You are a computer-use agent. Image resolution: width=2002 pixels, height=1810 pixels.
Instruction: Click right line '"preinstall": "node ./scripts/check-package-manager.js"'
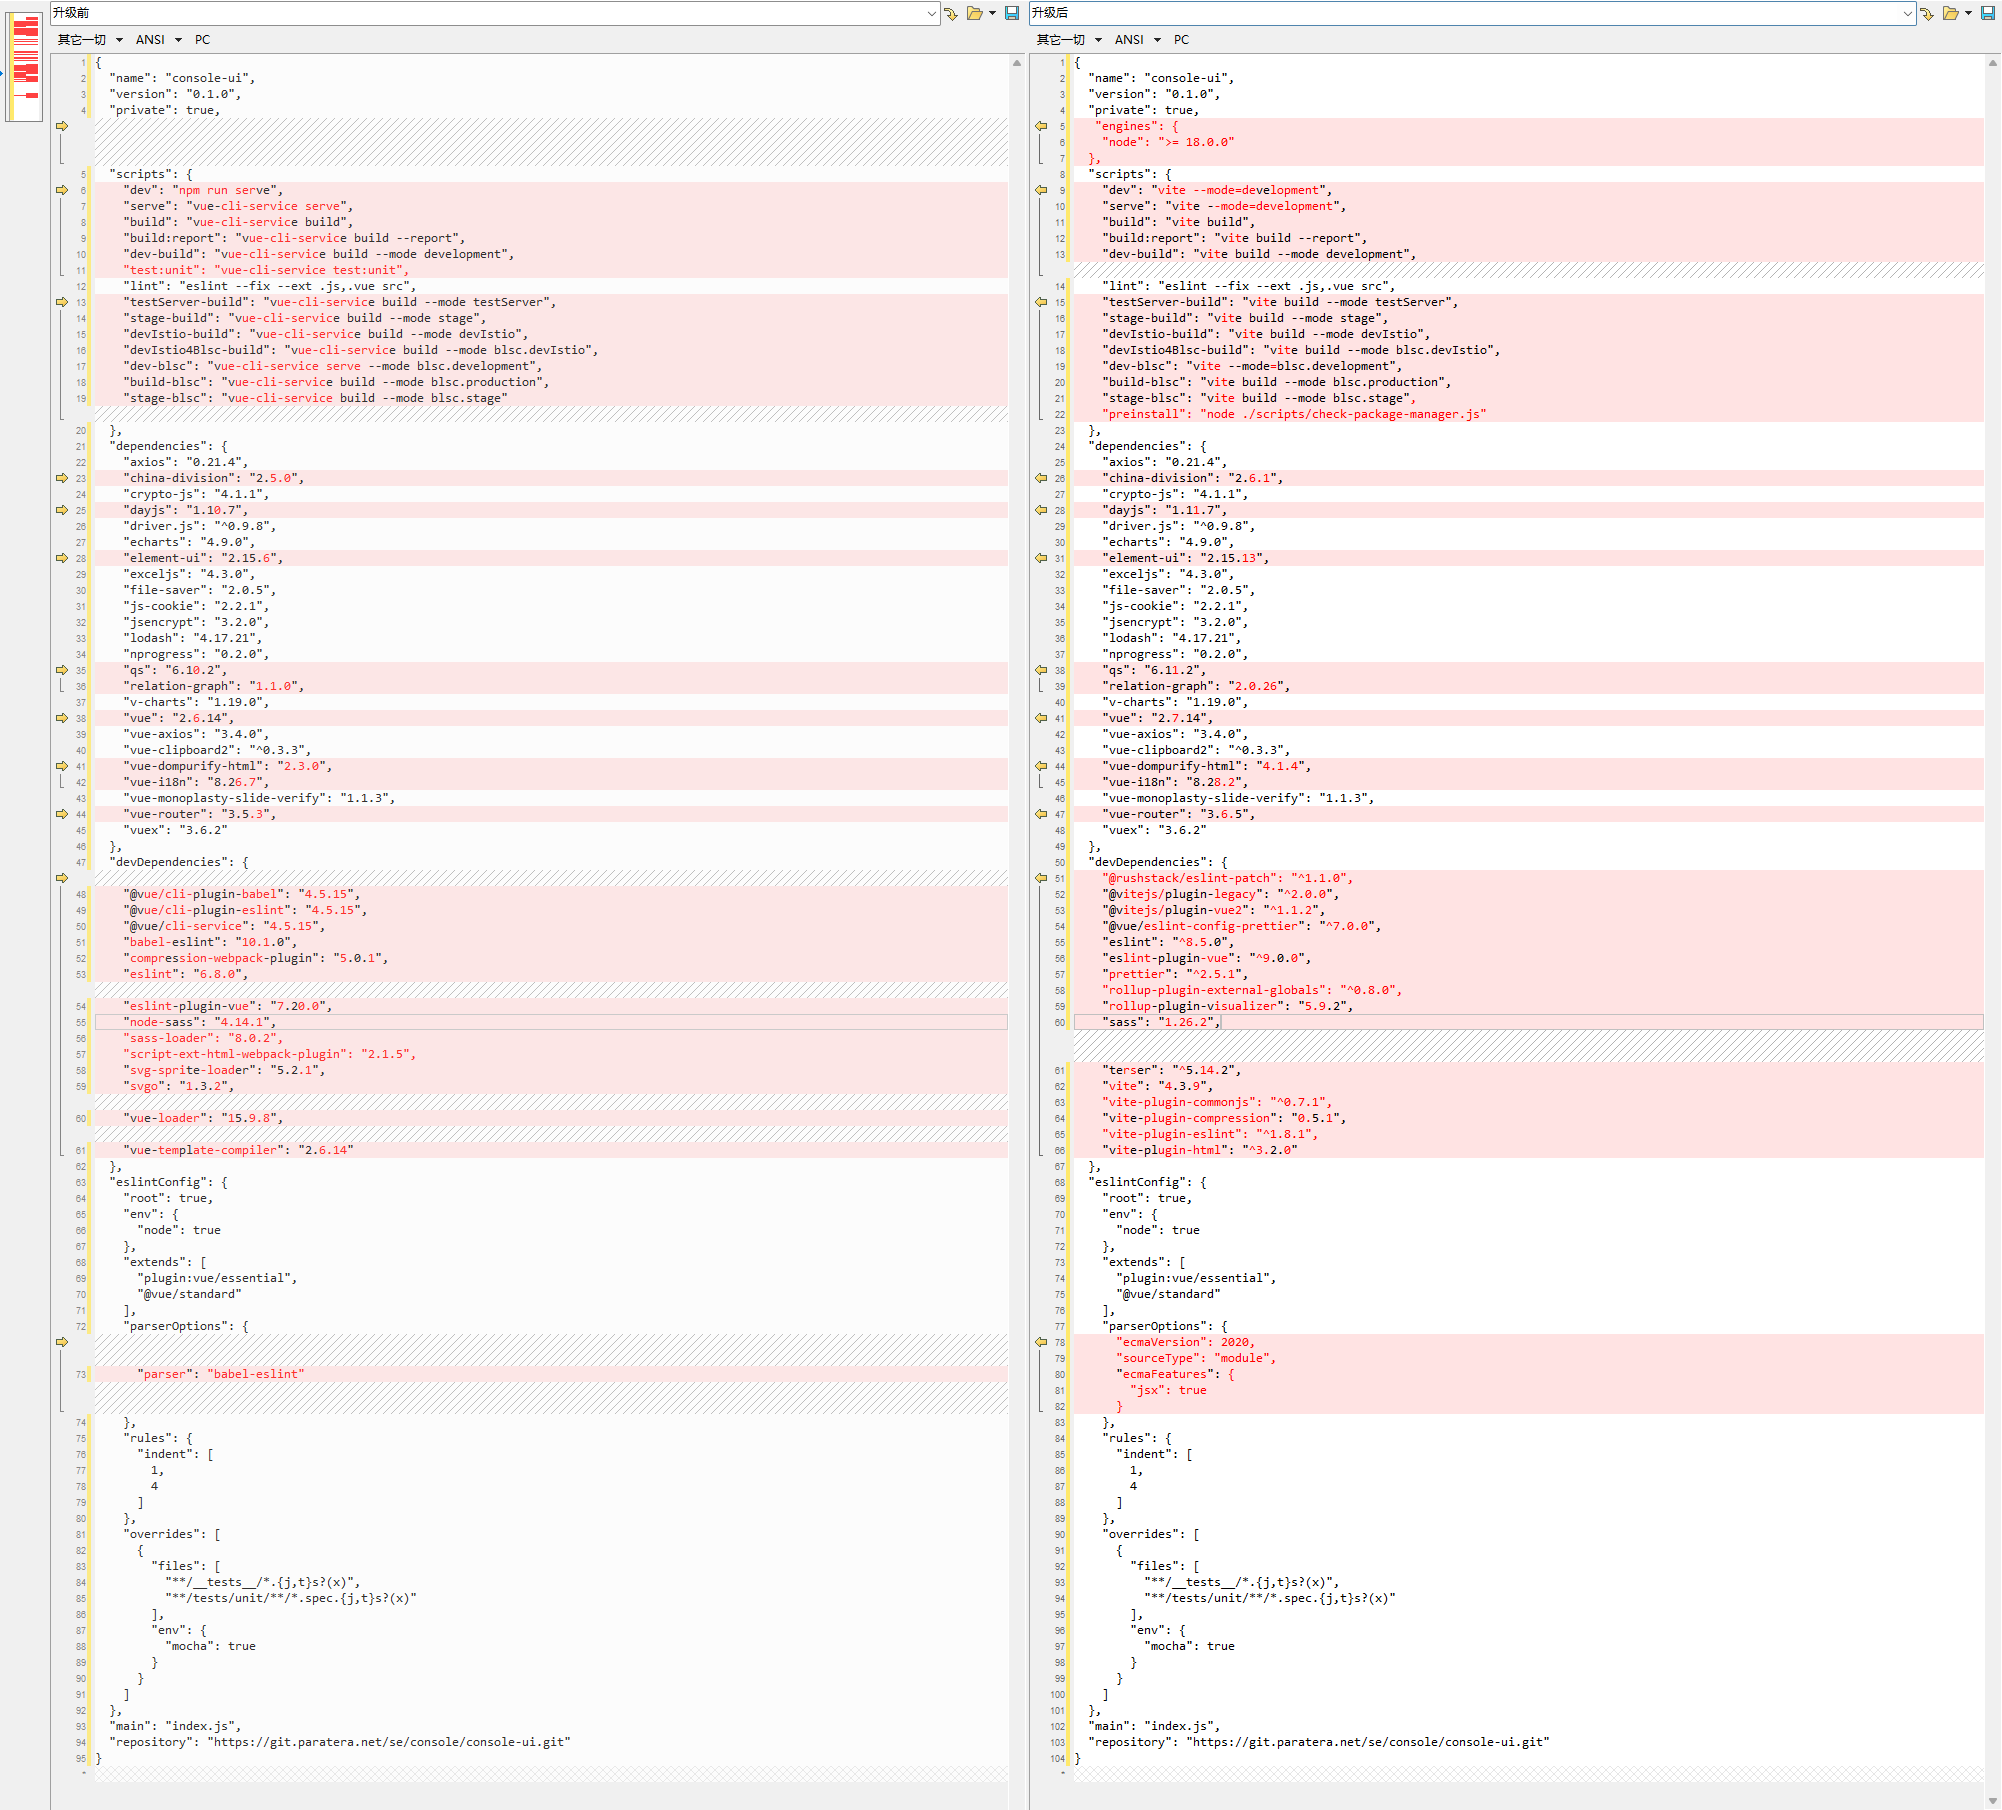pos(1294,414)
